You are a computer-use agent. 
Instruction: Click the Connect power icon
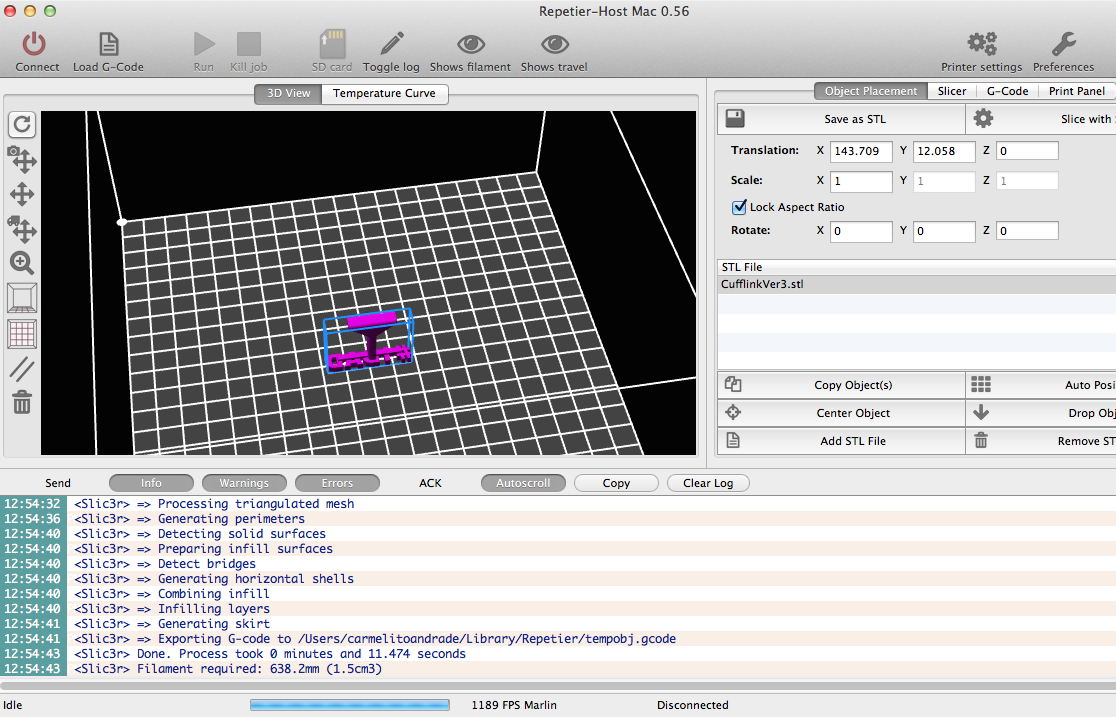(x=34, y=44)
